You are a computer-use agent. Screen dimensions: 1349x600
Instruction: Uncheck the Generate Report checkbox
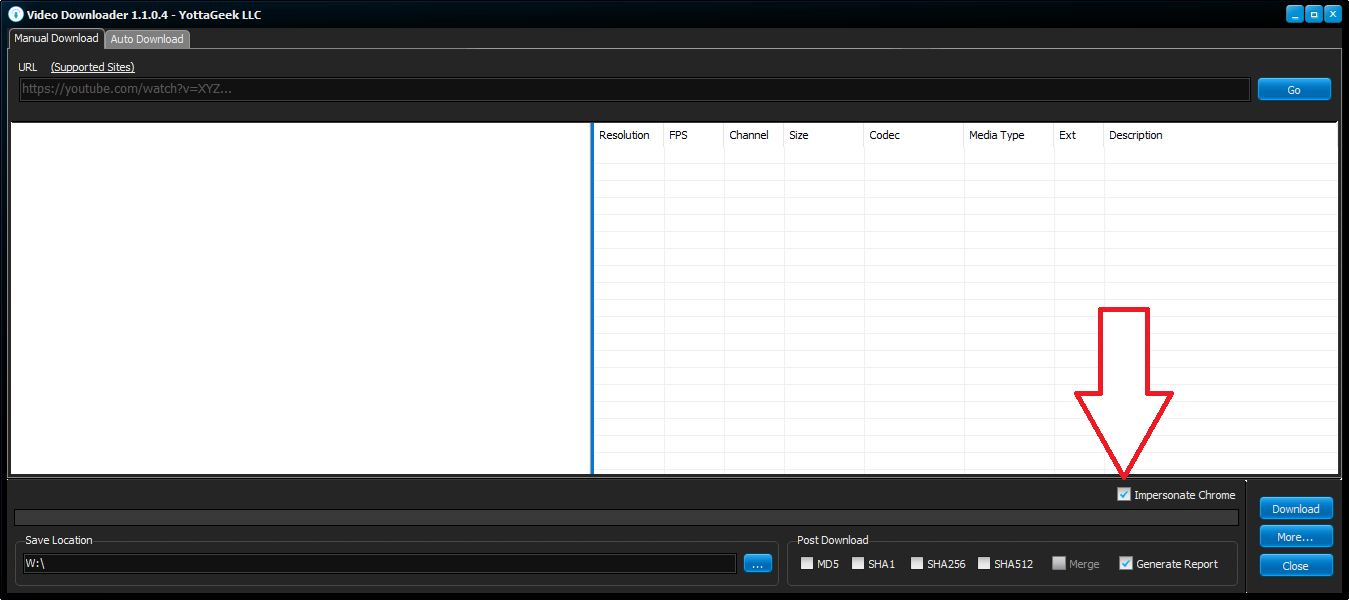click(1126, 564)
